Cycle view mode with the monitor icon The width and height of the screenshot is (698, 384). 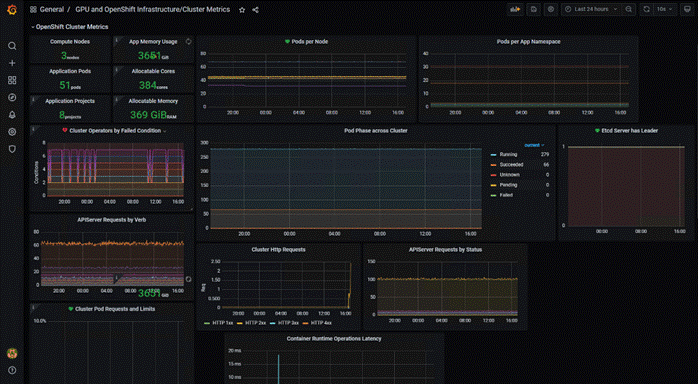(687, 9)
